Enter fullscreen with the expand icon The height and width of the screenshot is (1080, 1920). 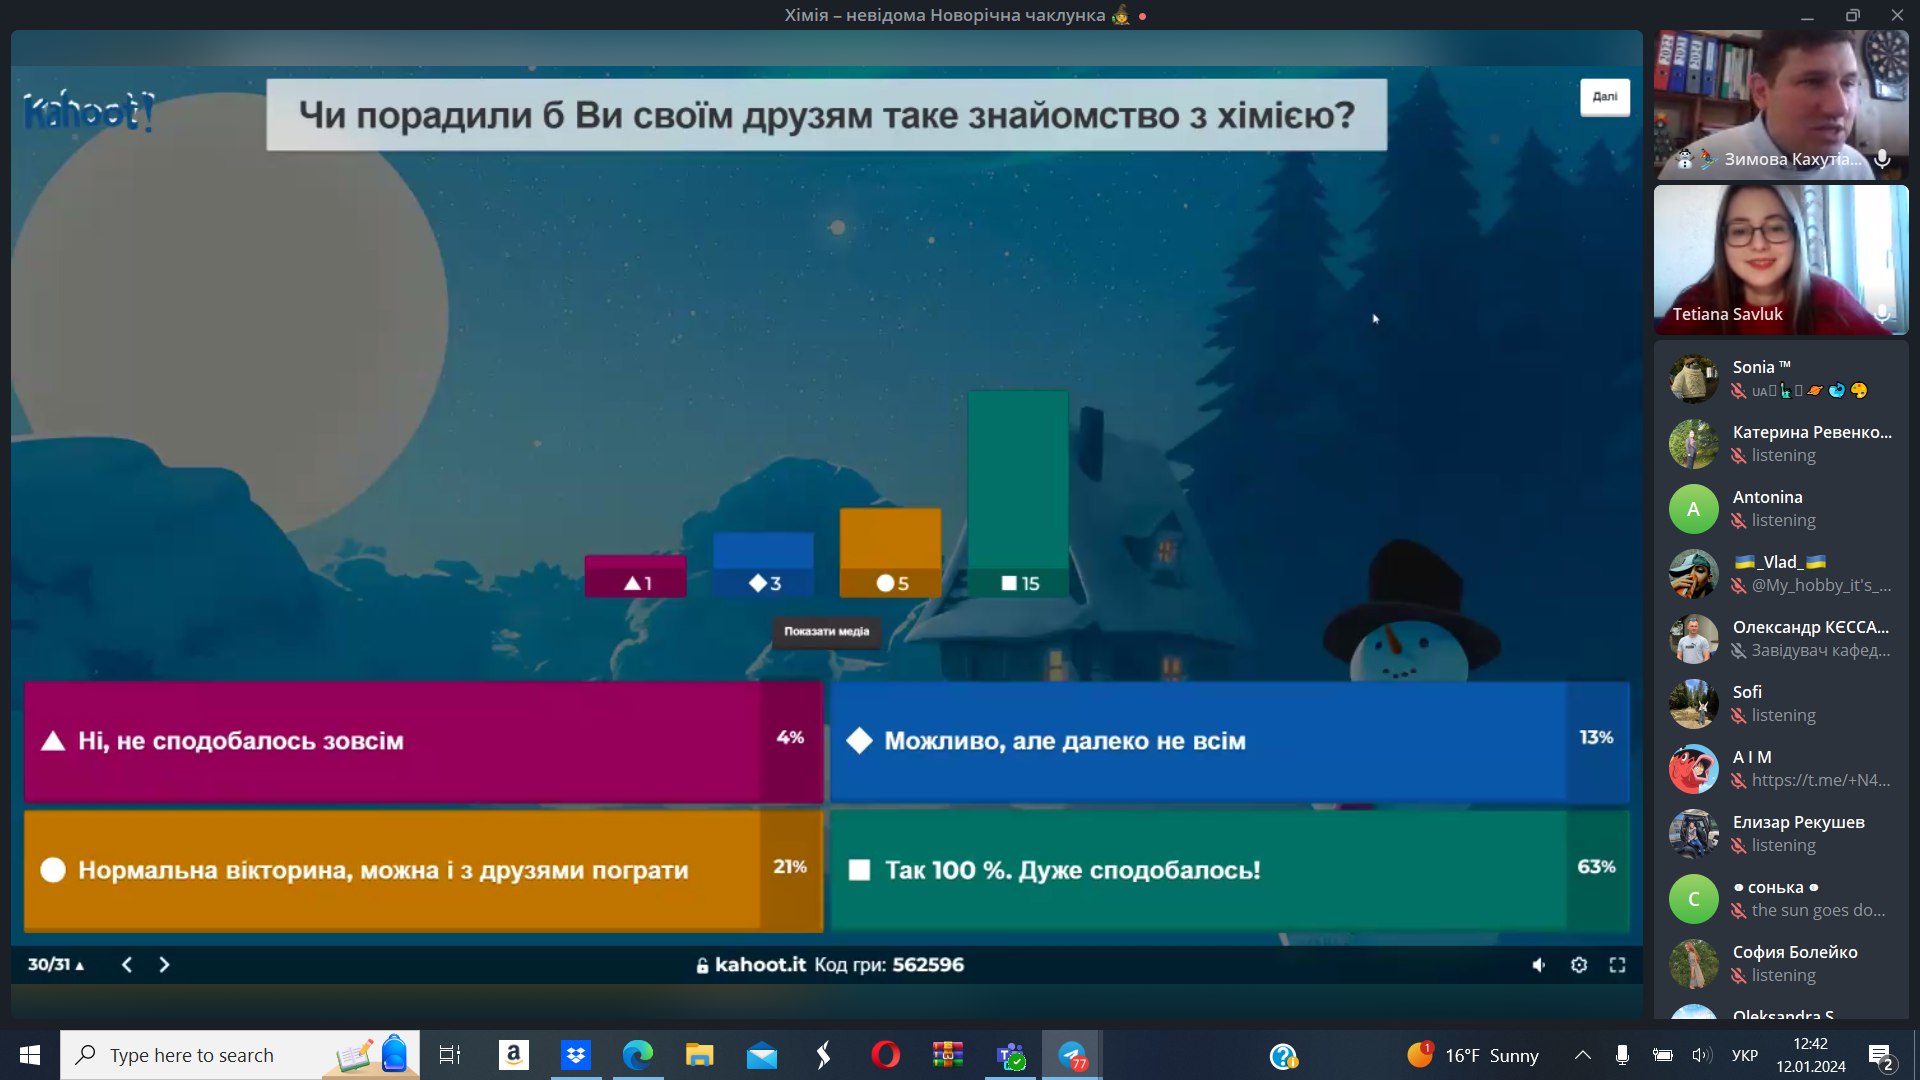point(1617,965)
